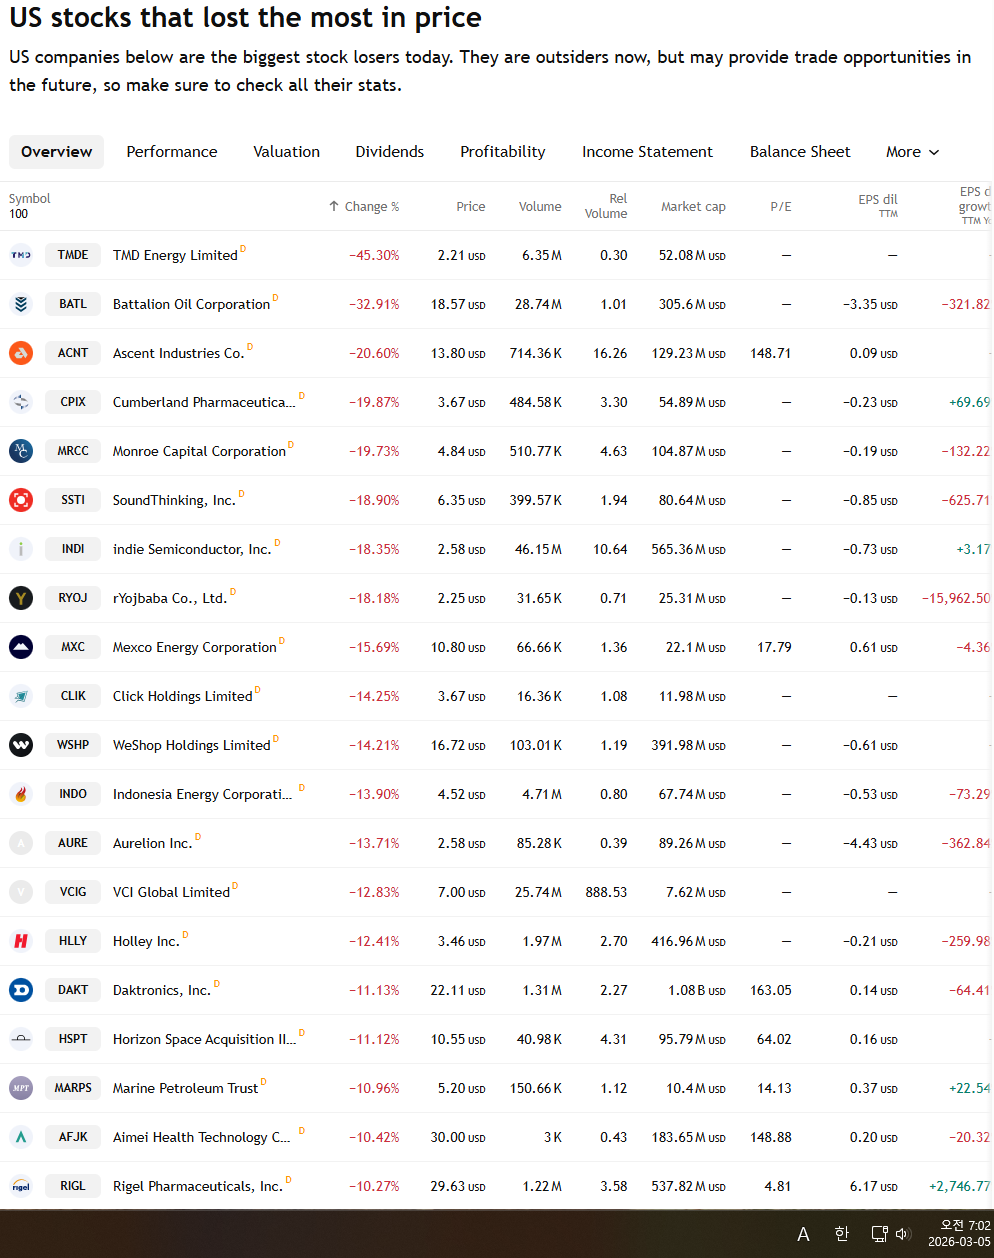This screenshot has height=1258, width=994.
Task: Sort by the Symbol column header
Action: (x=30, y=199)
